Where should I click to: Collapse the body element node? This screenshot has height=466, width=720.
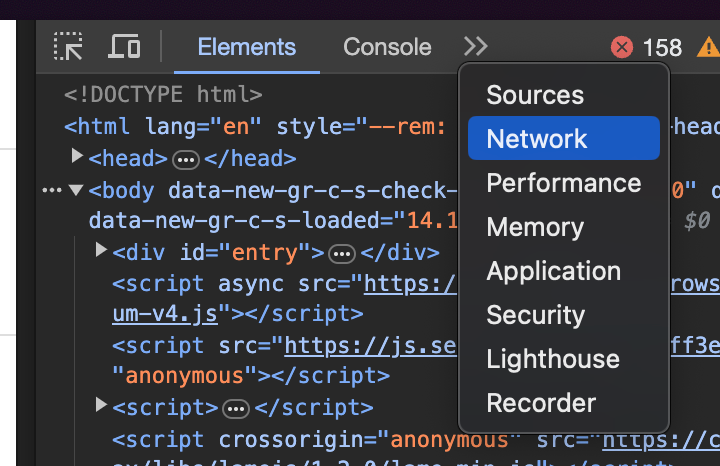pyautogui.click(x=76, y=189)
